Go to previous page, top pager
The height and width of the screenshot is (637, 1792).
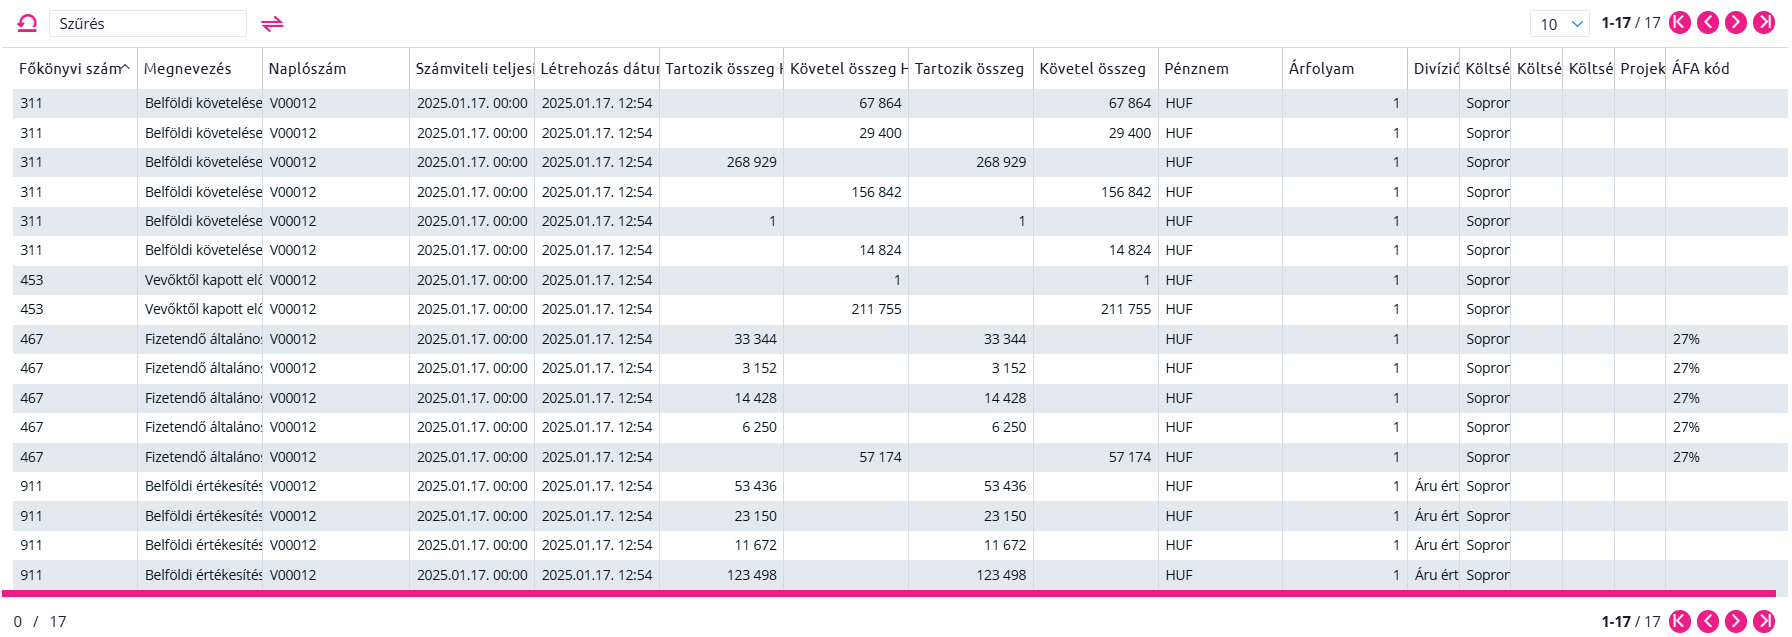point(1708,23)
